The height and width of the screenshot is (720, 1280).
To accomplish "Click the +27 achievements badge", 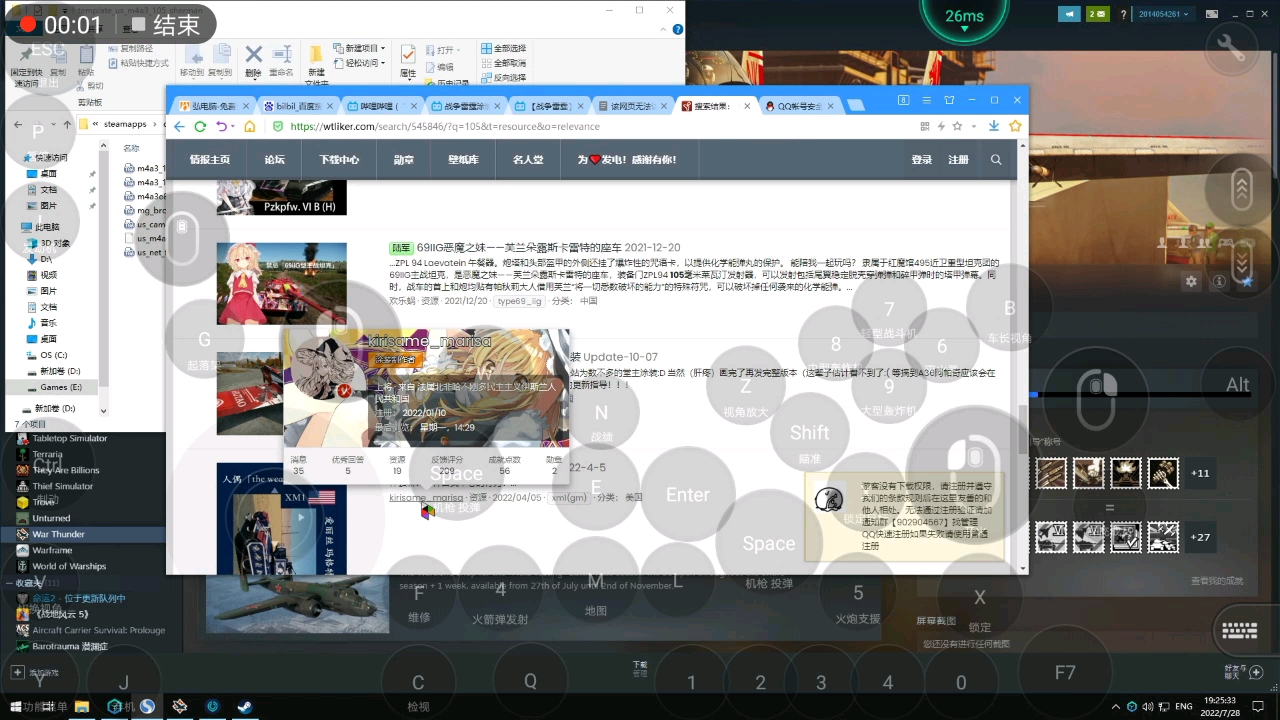I will 1200,537.
